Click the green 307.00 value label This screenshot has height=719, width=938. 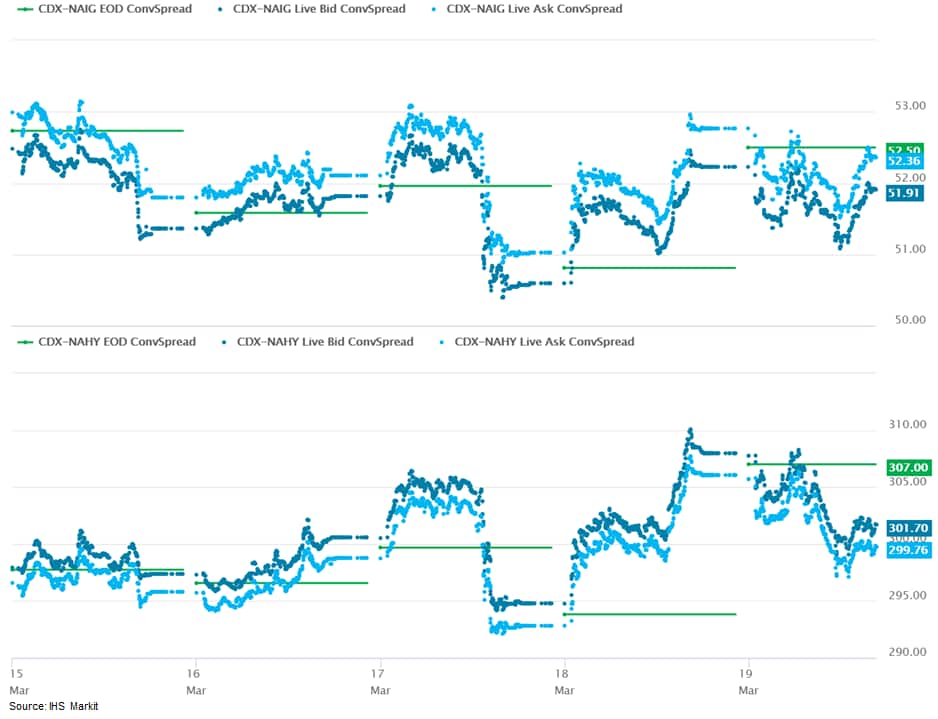pos(909,467)
